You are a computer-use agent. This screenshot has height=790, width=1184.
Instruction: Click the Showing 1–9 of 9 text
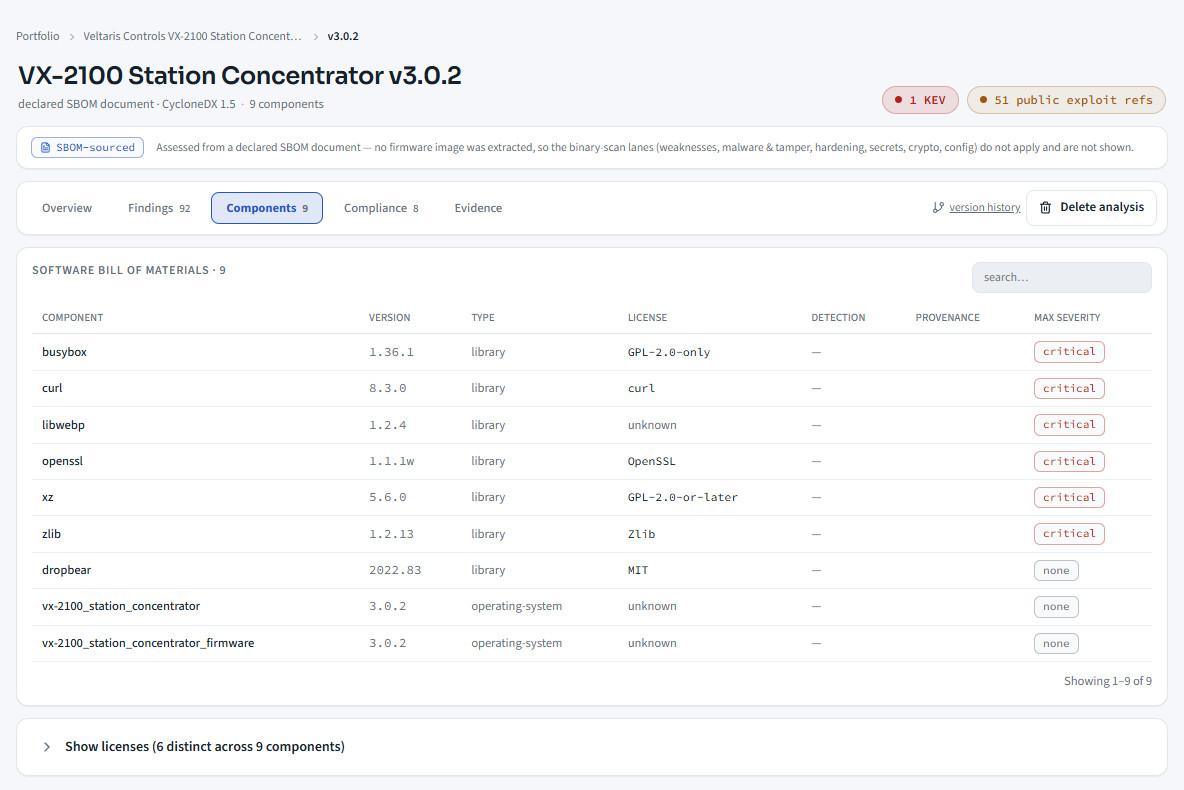pos(1108,681)
